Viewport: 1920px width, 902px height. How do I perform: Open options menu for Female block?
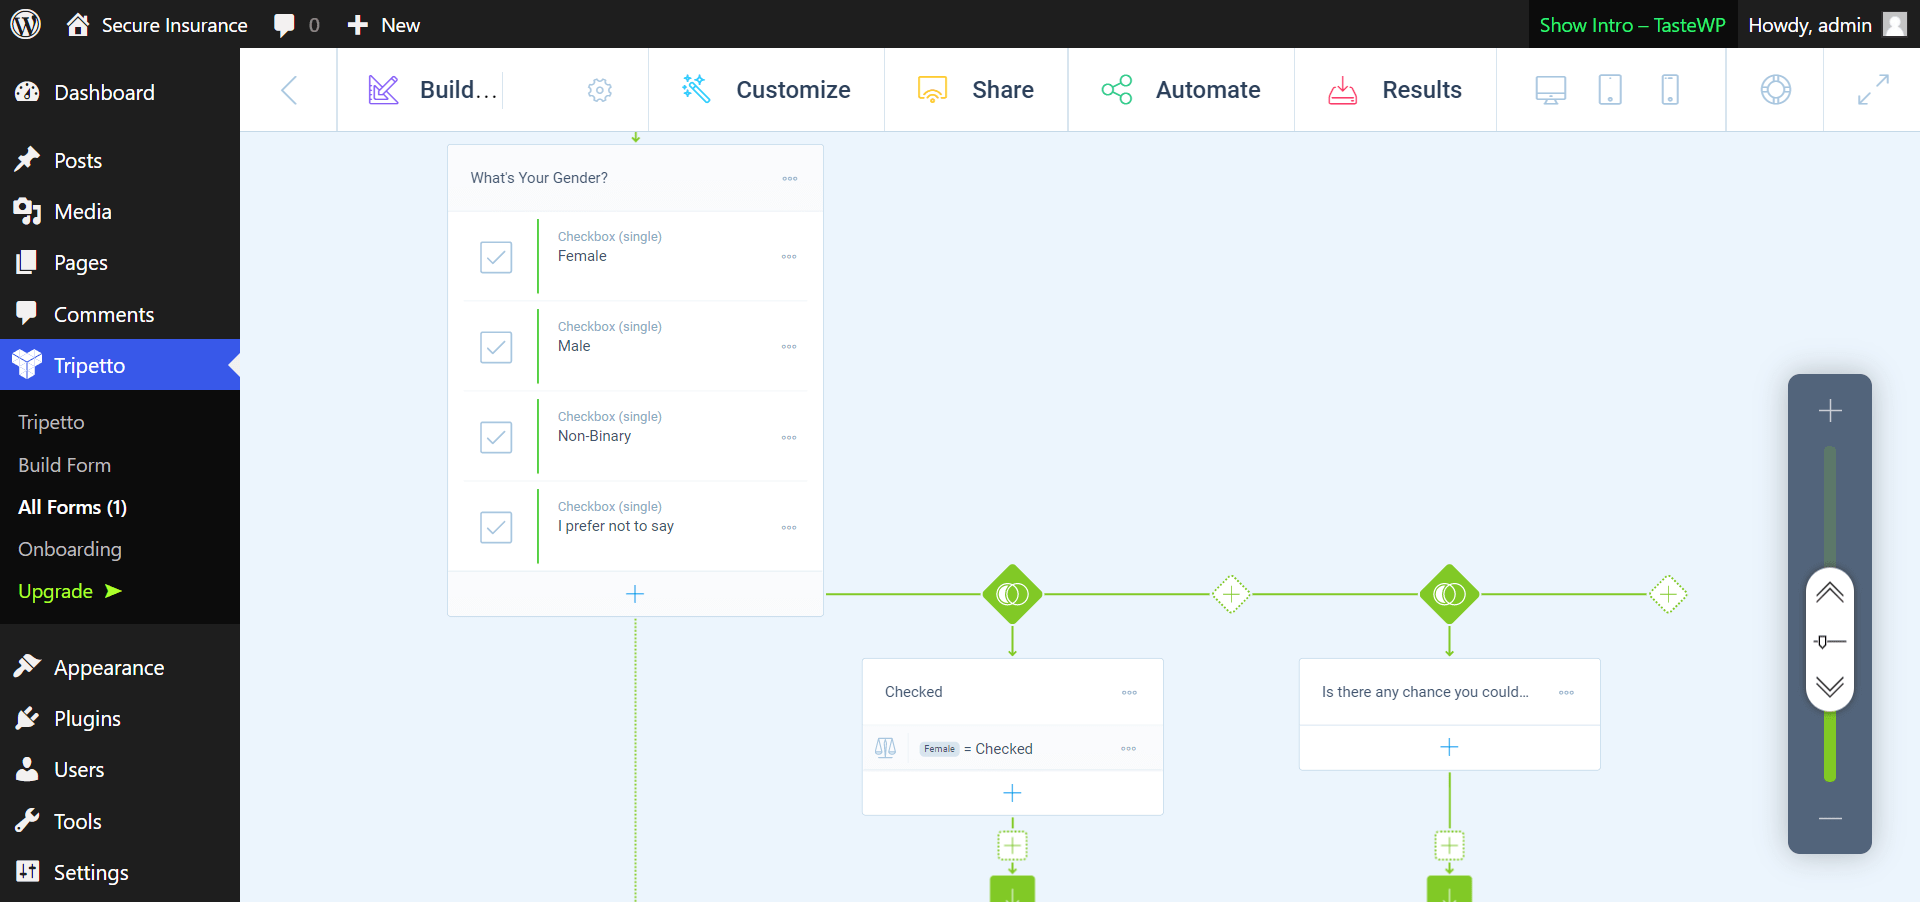tap(789, 257)
